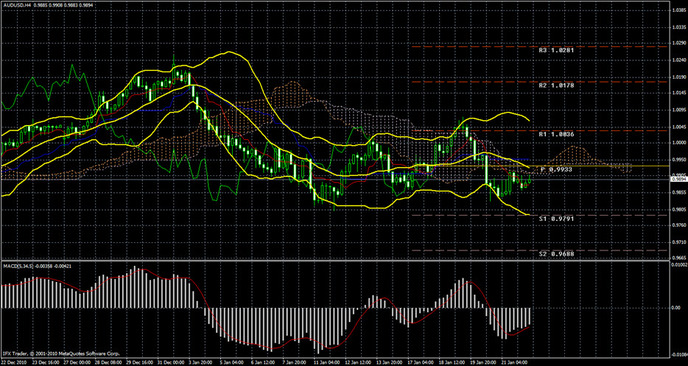Click the S1 0.9791 support label
688x366 pixels.
556,219
